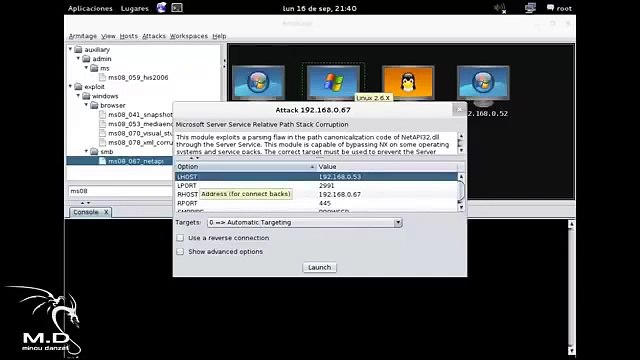This screenshot has width=640, height=360.
Task: Collapse the auxiliary tree node
Action: pyautogui.click(x=70, y=49)
